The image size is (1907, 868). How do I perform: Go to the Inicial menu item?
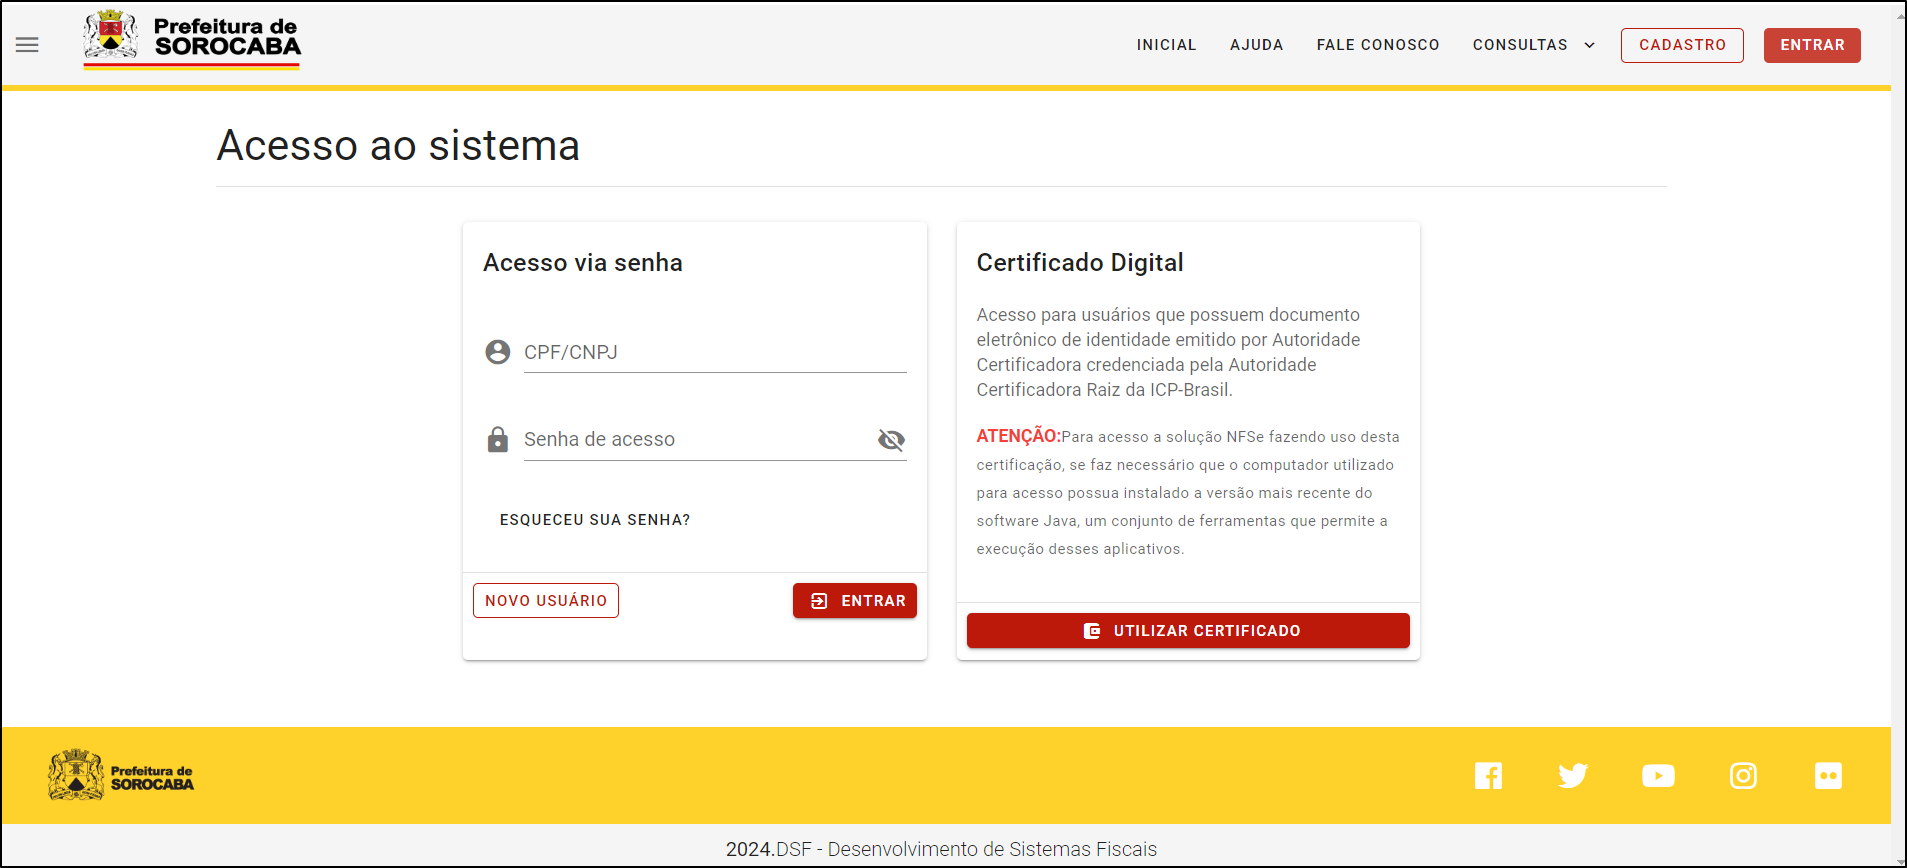[x=1166, y=45]
